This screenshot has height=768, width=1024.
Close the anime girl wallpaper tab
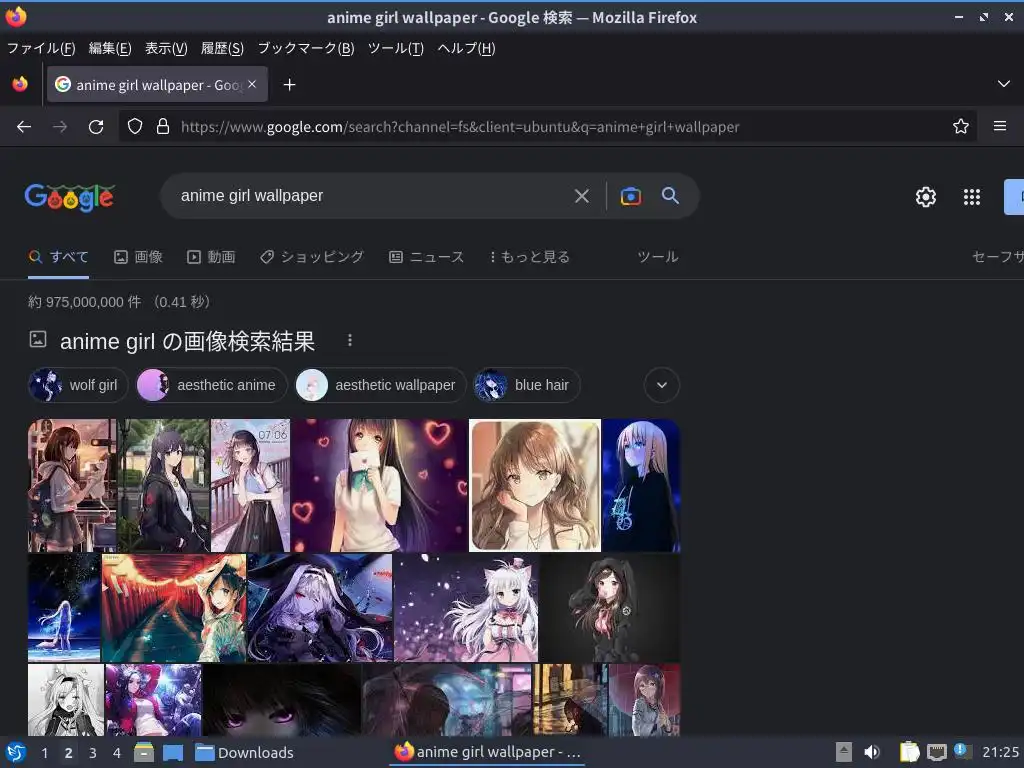pyautogui.click(x=252, y=84)
